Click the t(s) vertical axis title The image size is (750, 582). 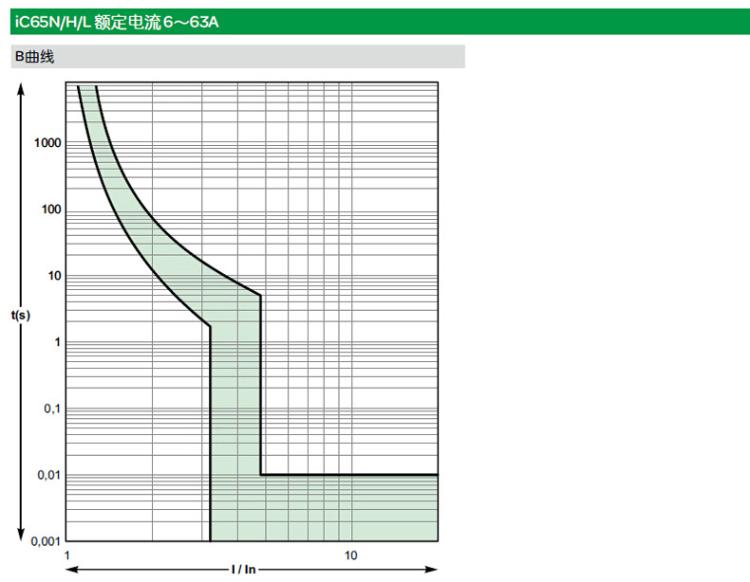tap(21, 315)
